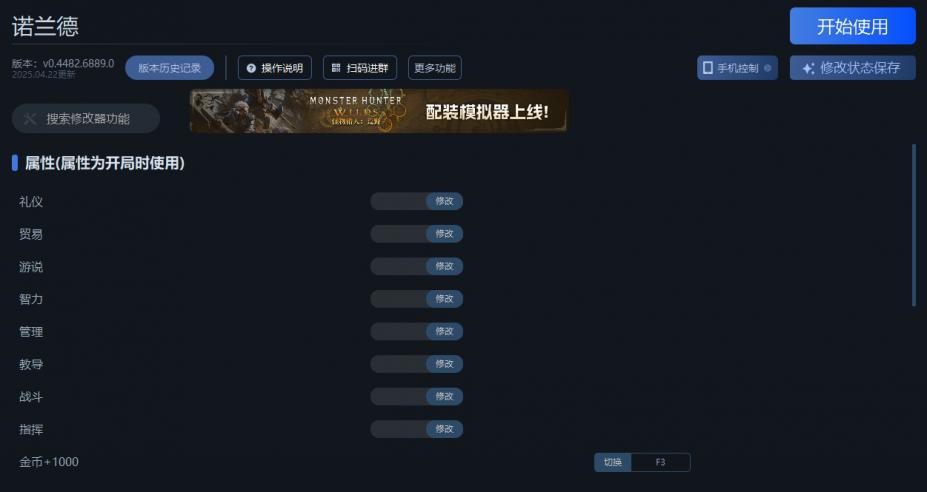Click the 扫码进群 QR code icon
Screen dimensions: 927x492
tap(336, 68)
